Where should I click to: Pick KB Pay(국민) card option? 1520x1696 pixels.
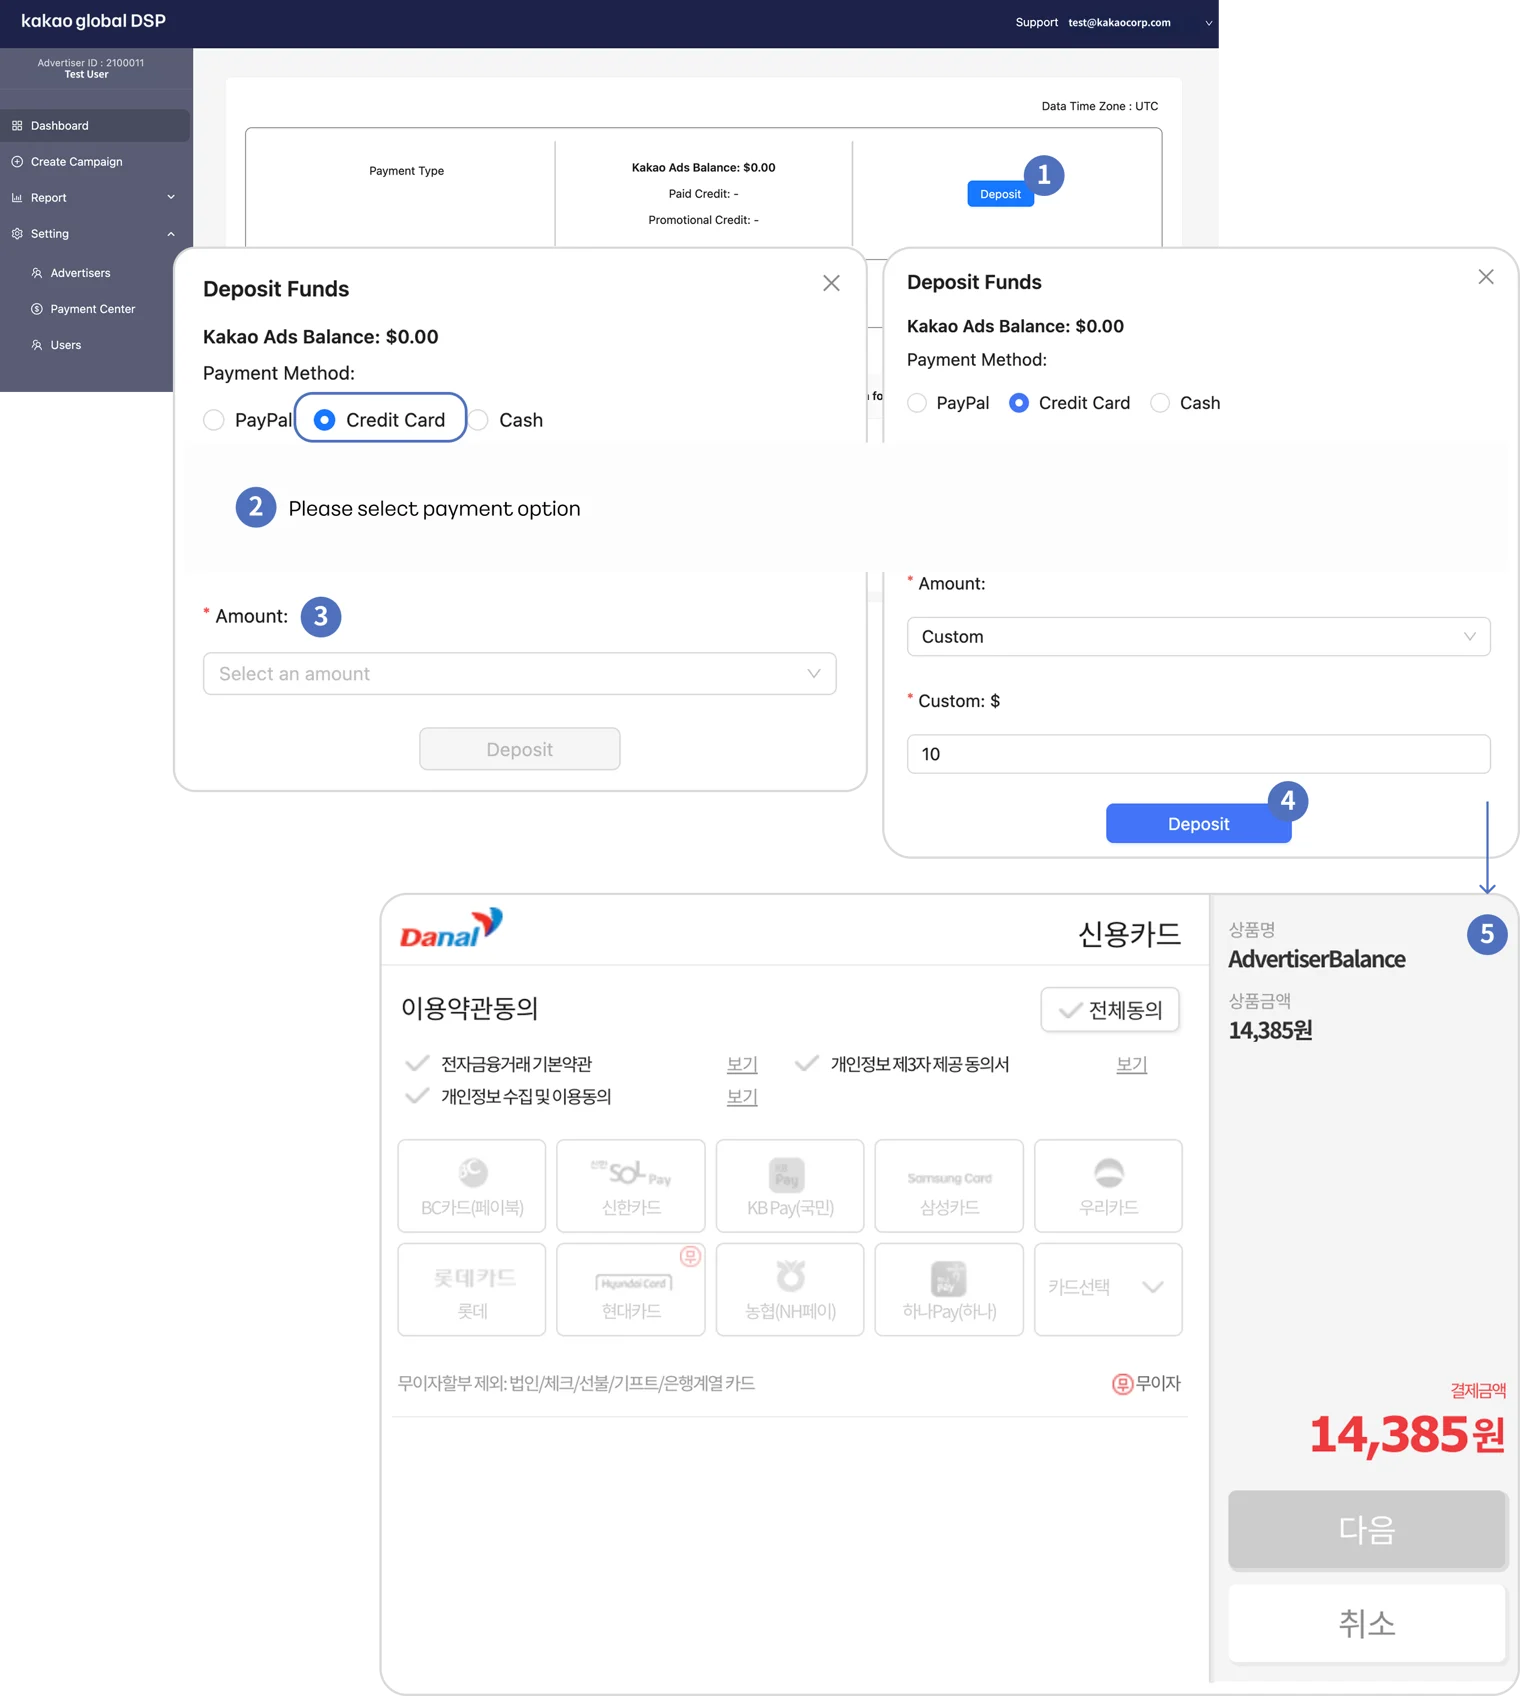(x=790, y=1186)
